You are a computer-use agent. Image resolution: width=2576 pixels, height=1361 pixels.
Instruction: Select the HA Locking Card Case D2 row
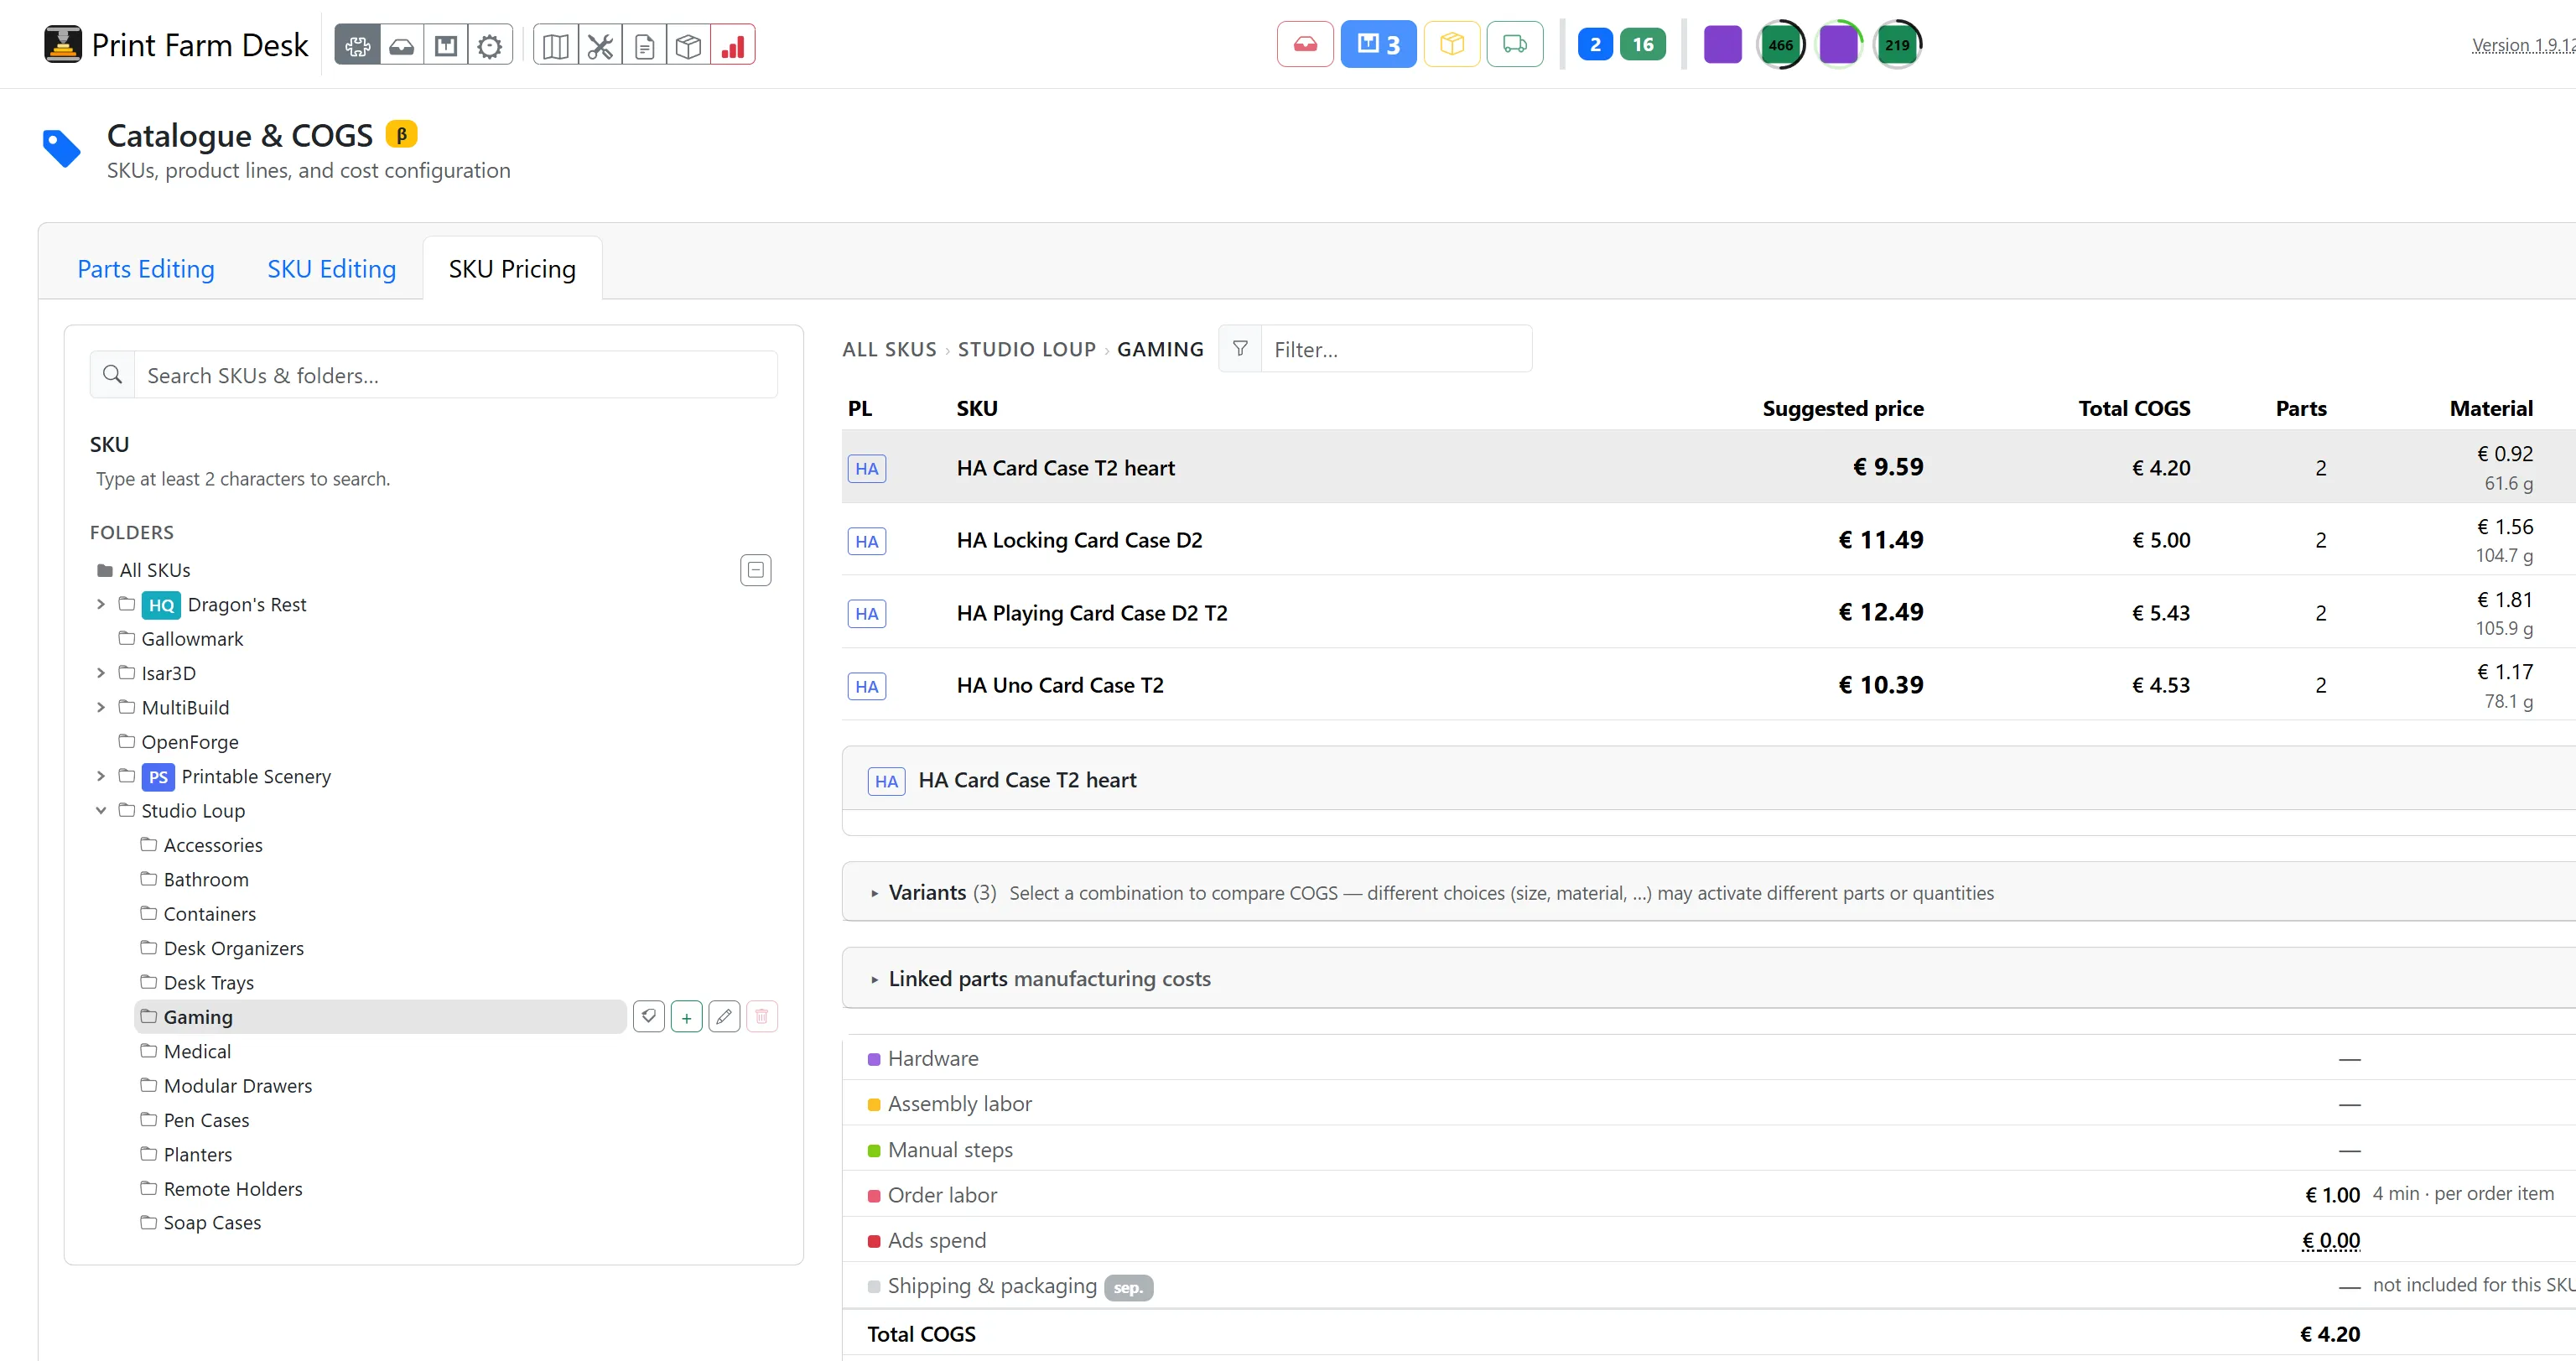[1708, 540]
